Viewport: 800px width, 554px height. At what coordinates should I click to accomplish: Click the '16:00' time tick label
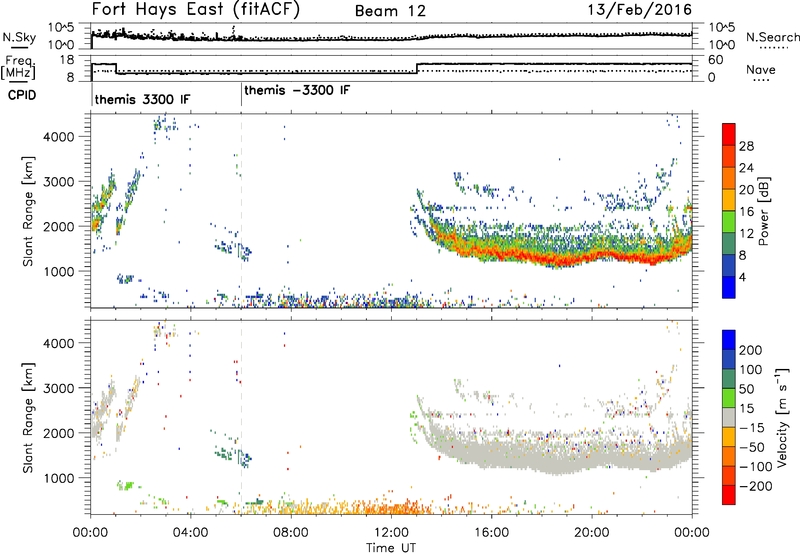491,533
